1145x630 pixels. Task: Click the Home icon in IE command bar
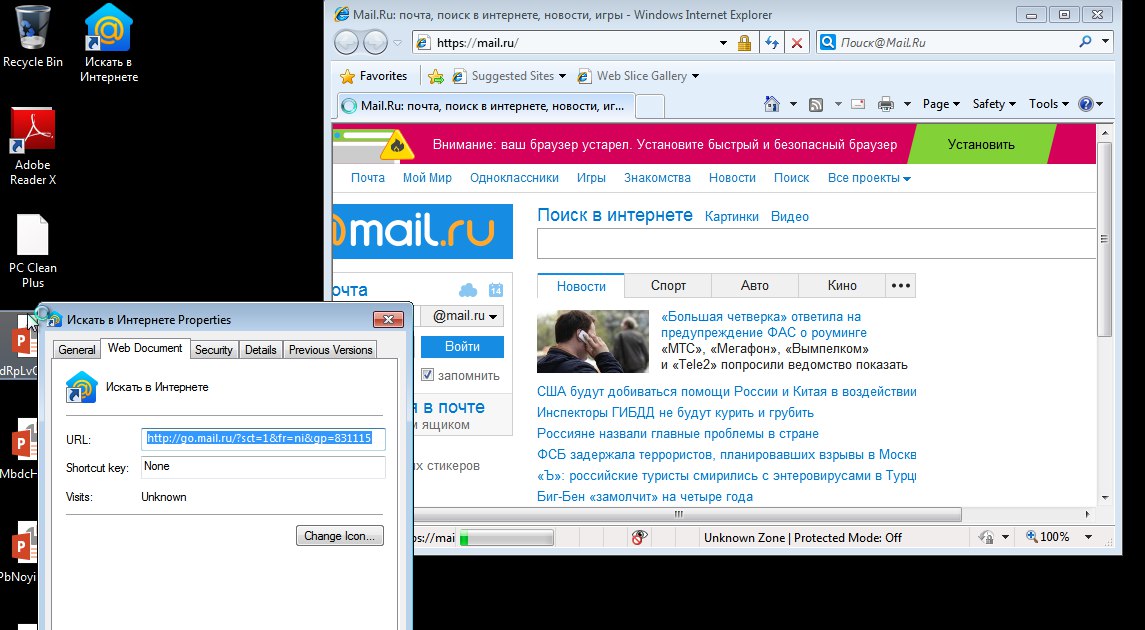pos(772,104)
